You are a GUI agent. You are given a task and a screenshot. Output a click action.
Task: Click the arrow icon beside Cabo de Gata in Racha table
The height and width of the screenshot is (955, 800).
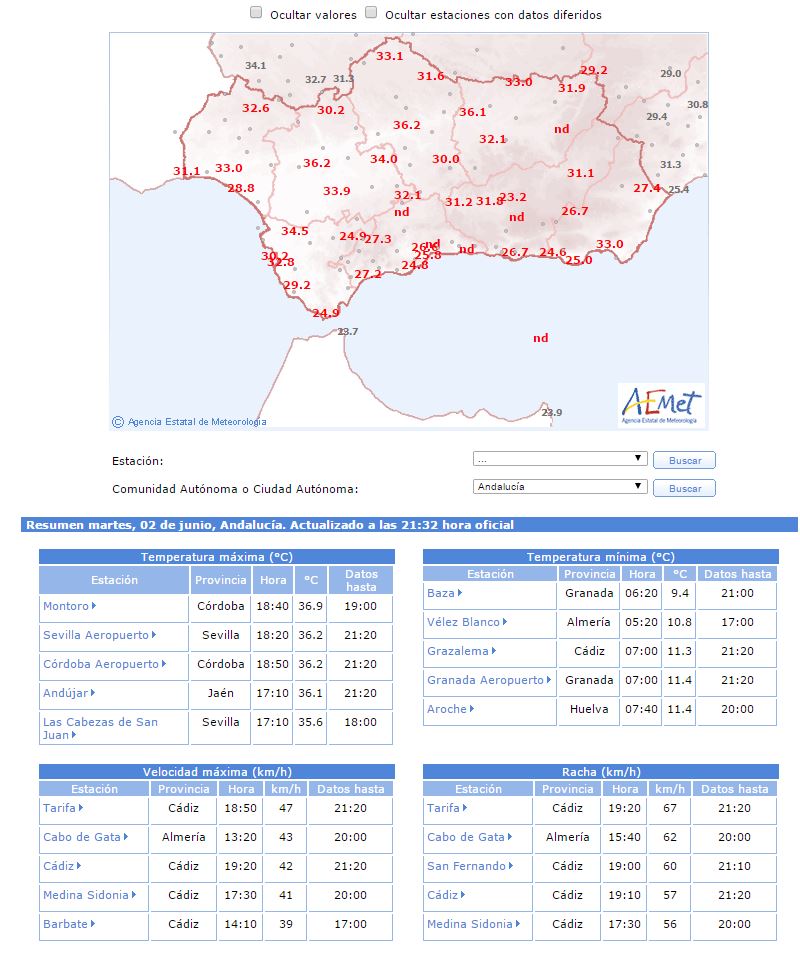coord(510,837)
